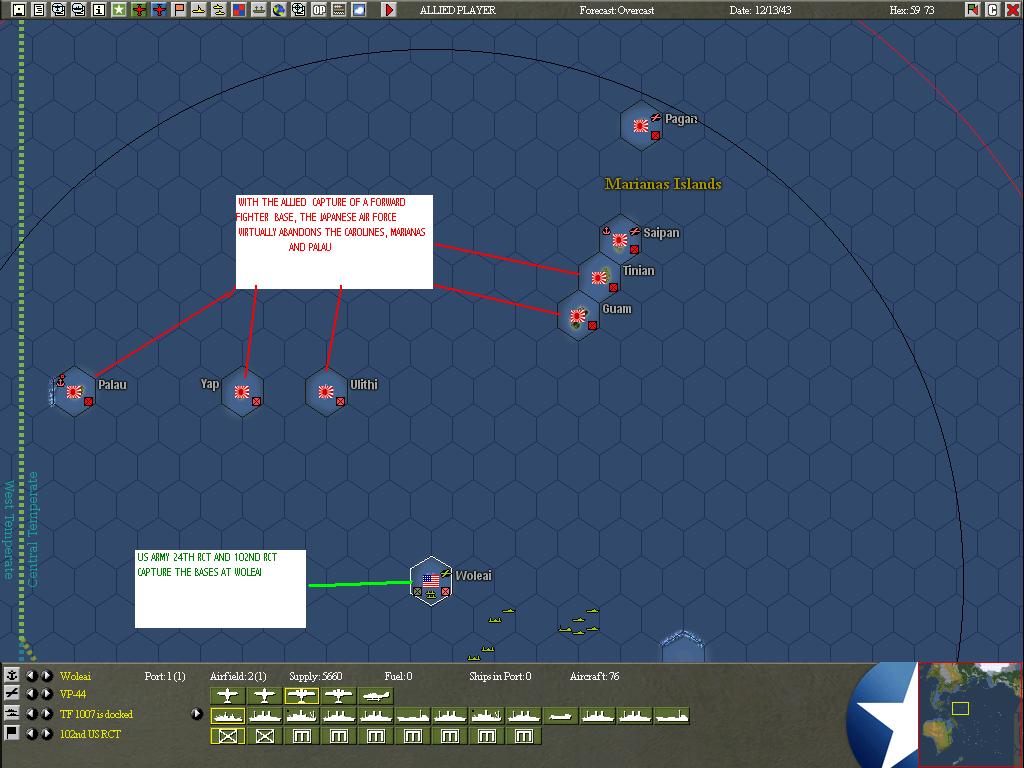
Task: Click the cloud weather toolbar icon
Action: [359, 10]
